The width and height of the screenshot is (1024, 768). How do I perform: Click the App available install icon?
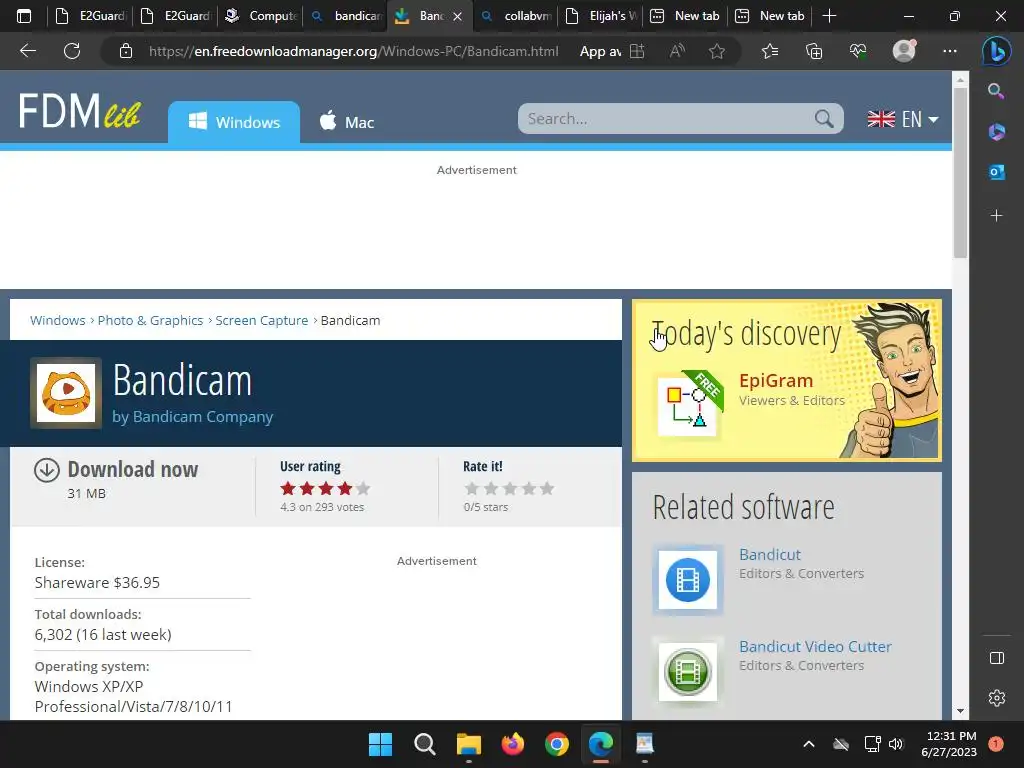(637, 51)
